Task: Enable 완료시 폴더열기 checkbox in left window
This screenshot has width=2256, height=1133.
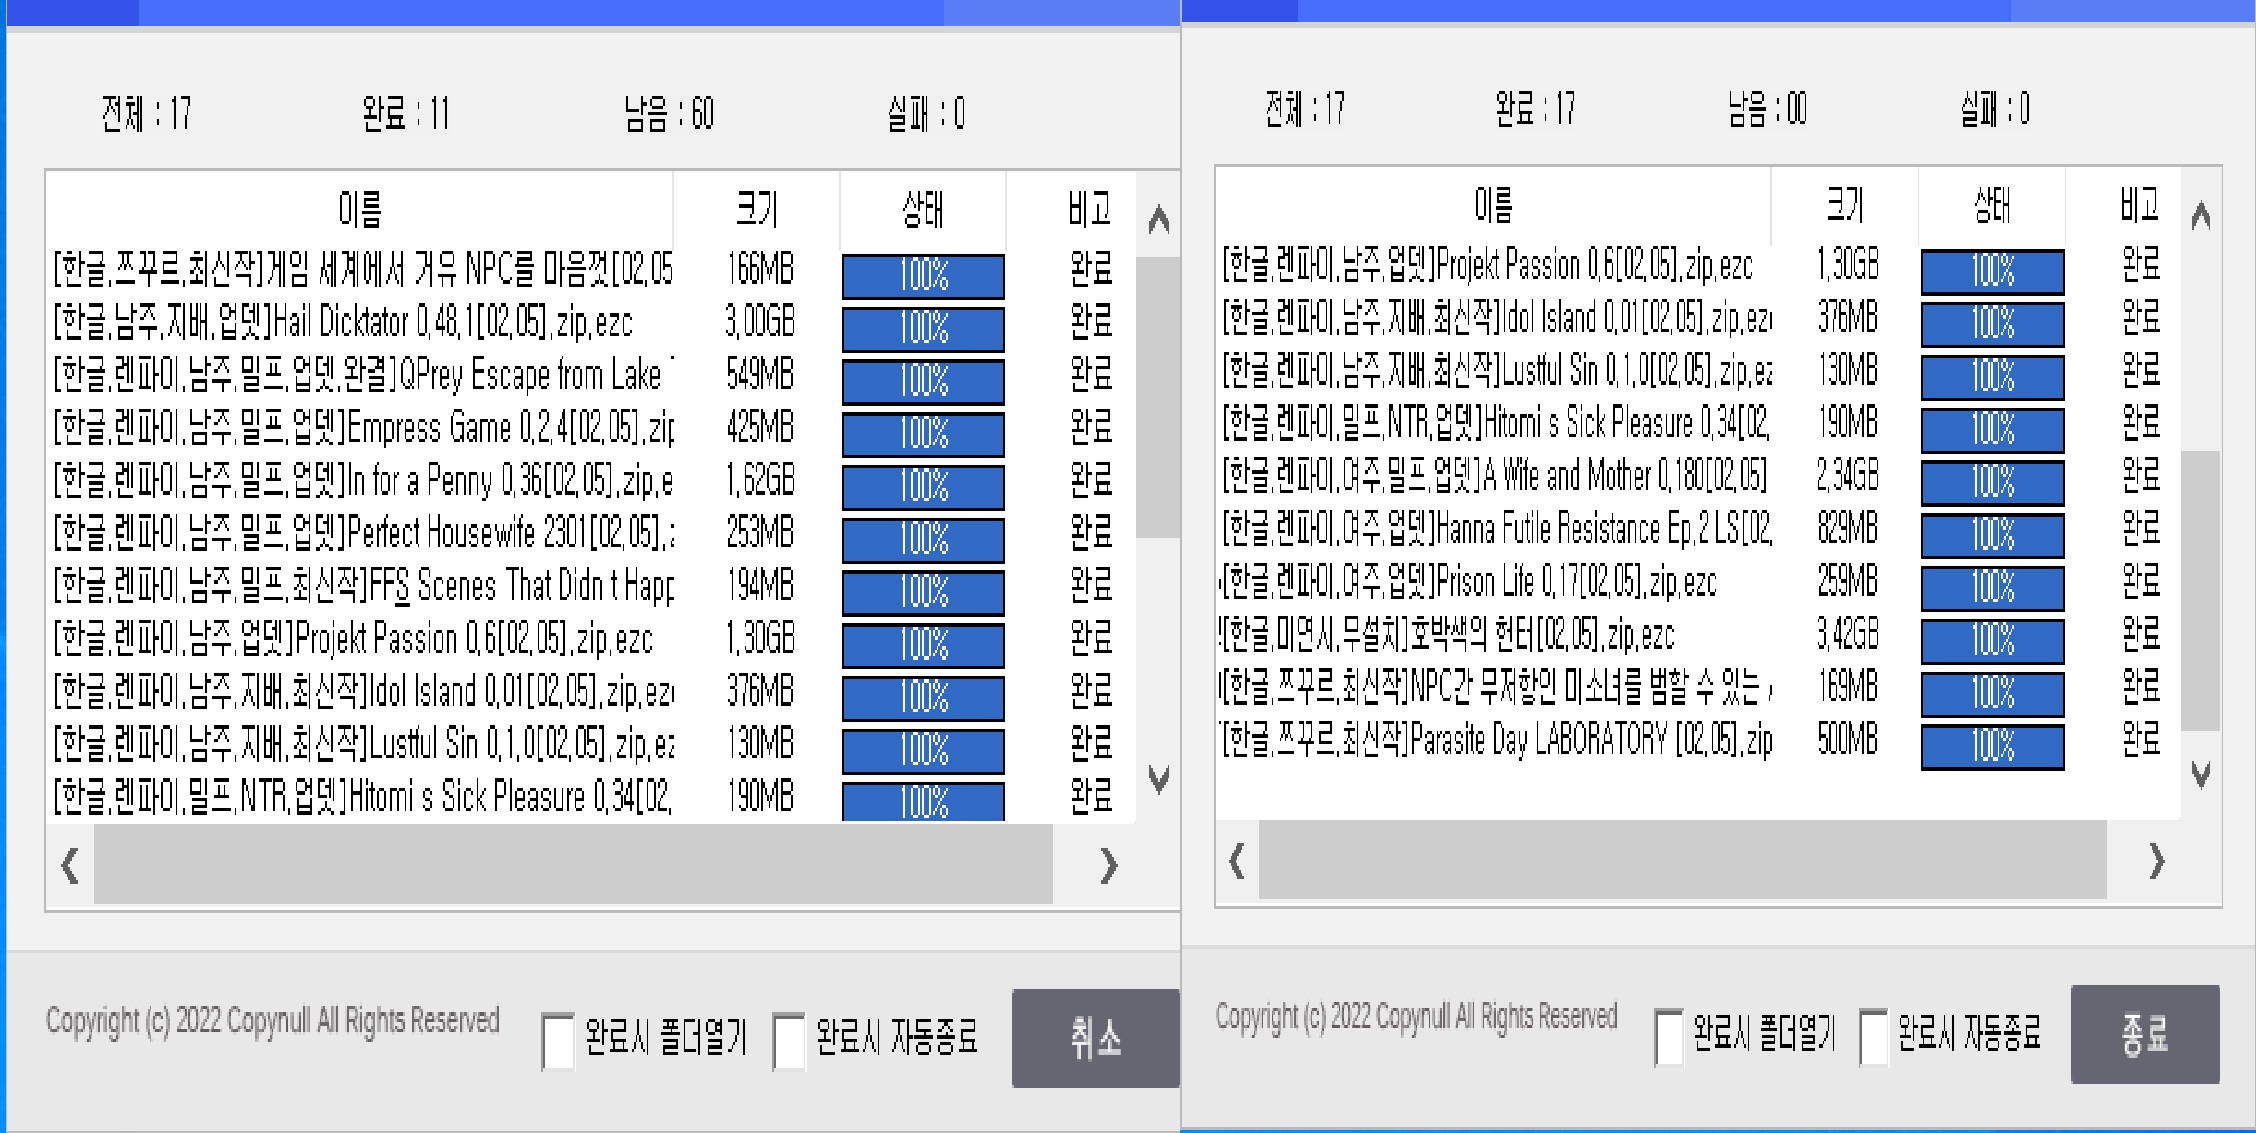Action: pos(558,1041)
